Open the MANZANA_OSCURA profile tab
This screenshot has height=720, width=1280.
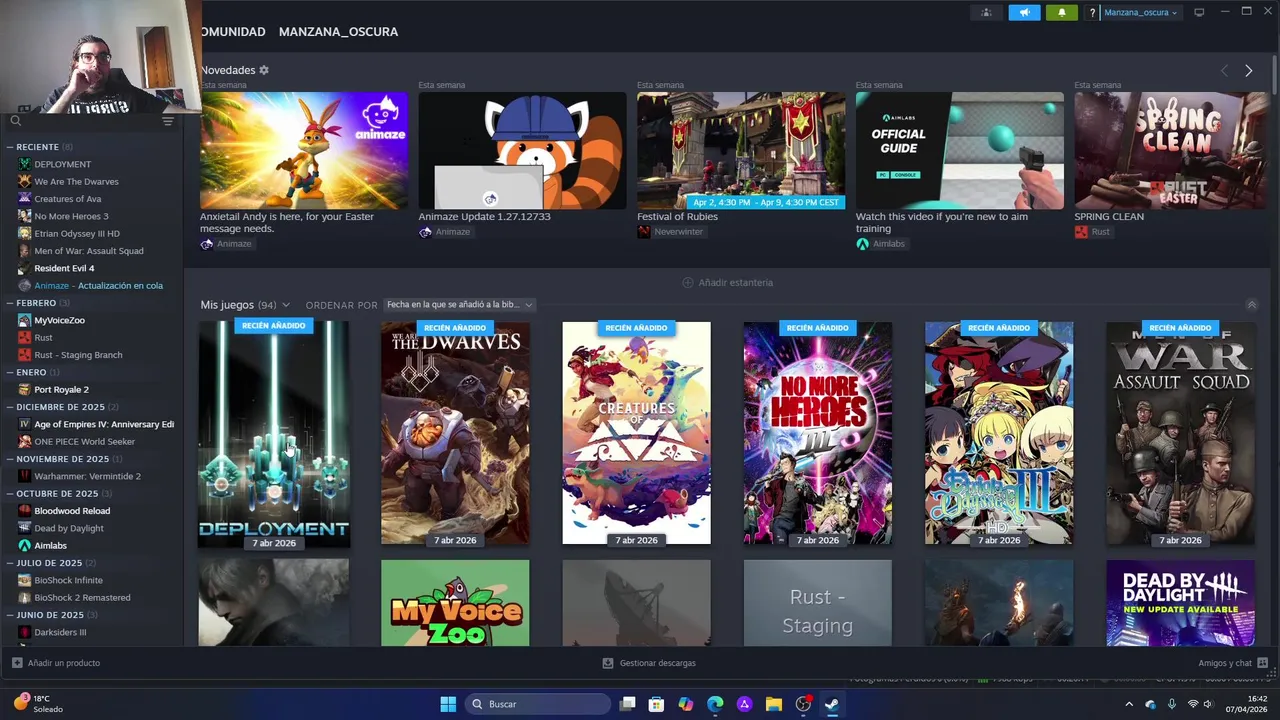pyautogui.click(x=338, y=32)
